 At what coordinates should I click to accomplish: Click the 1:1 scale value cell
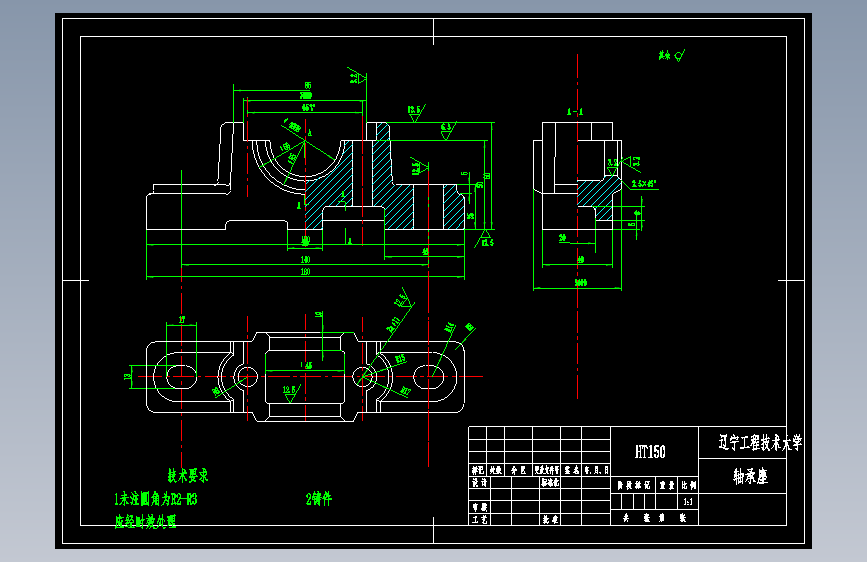click(688, 502)
